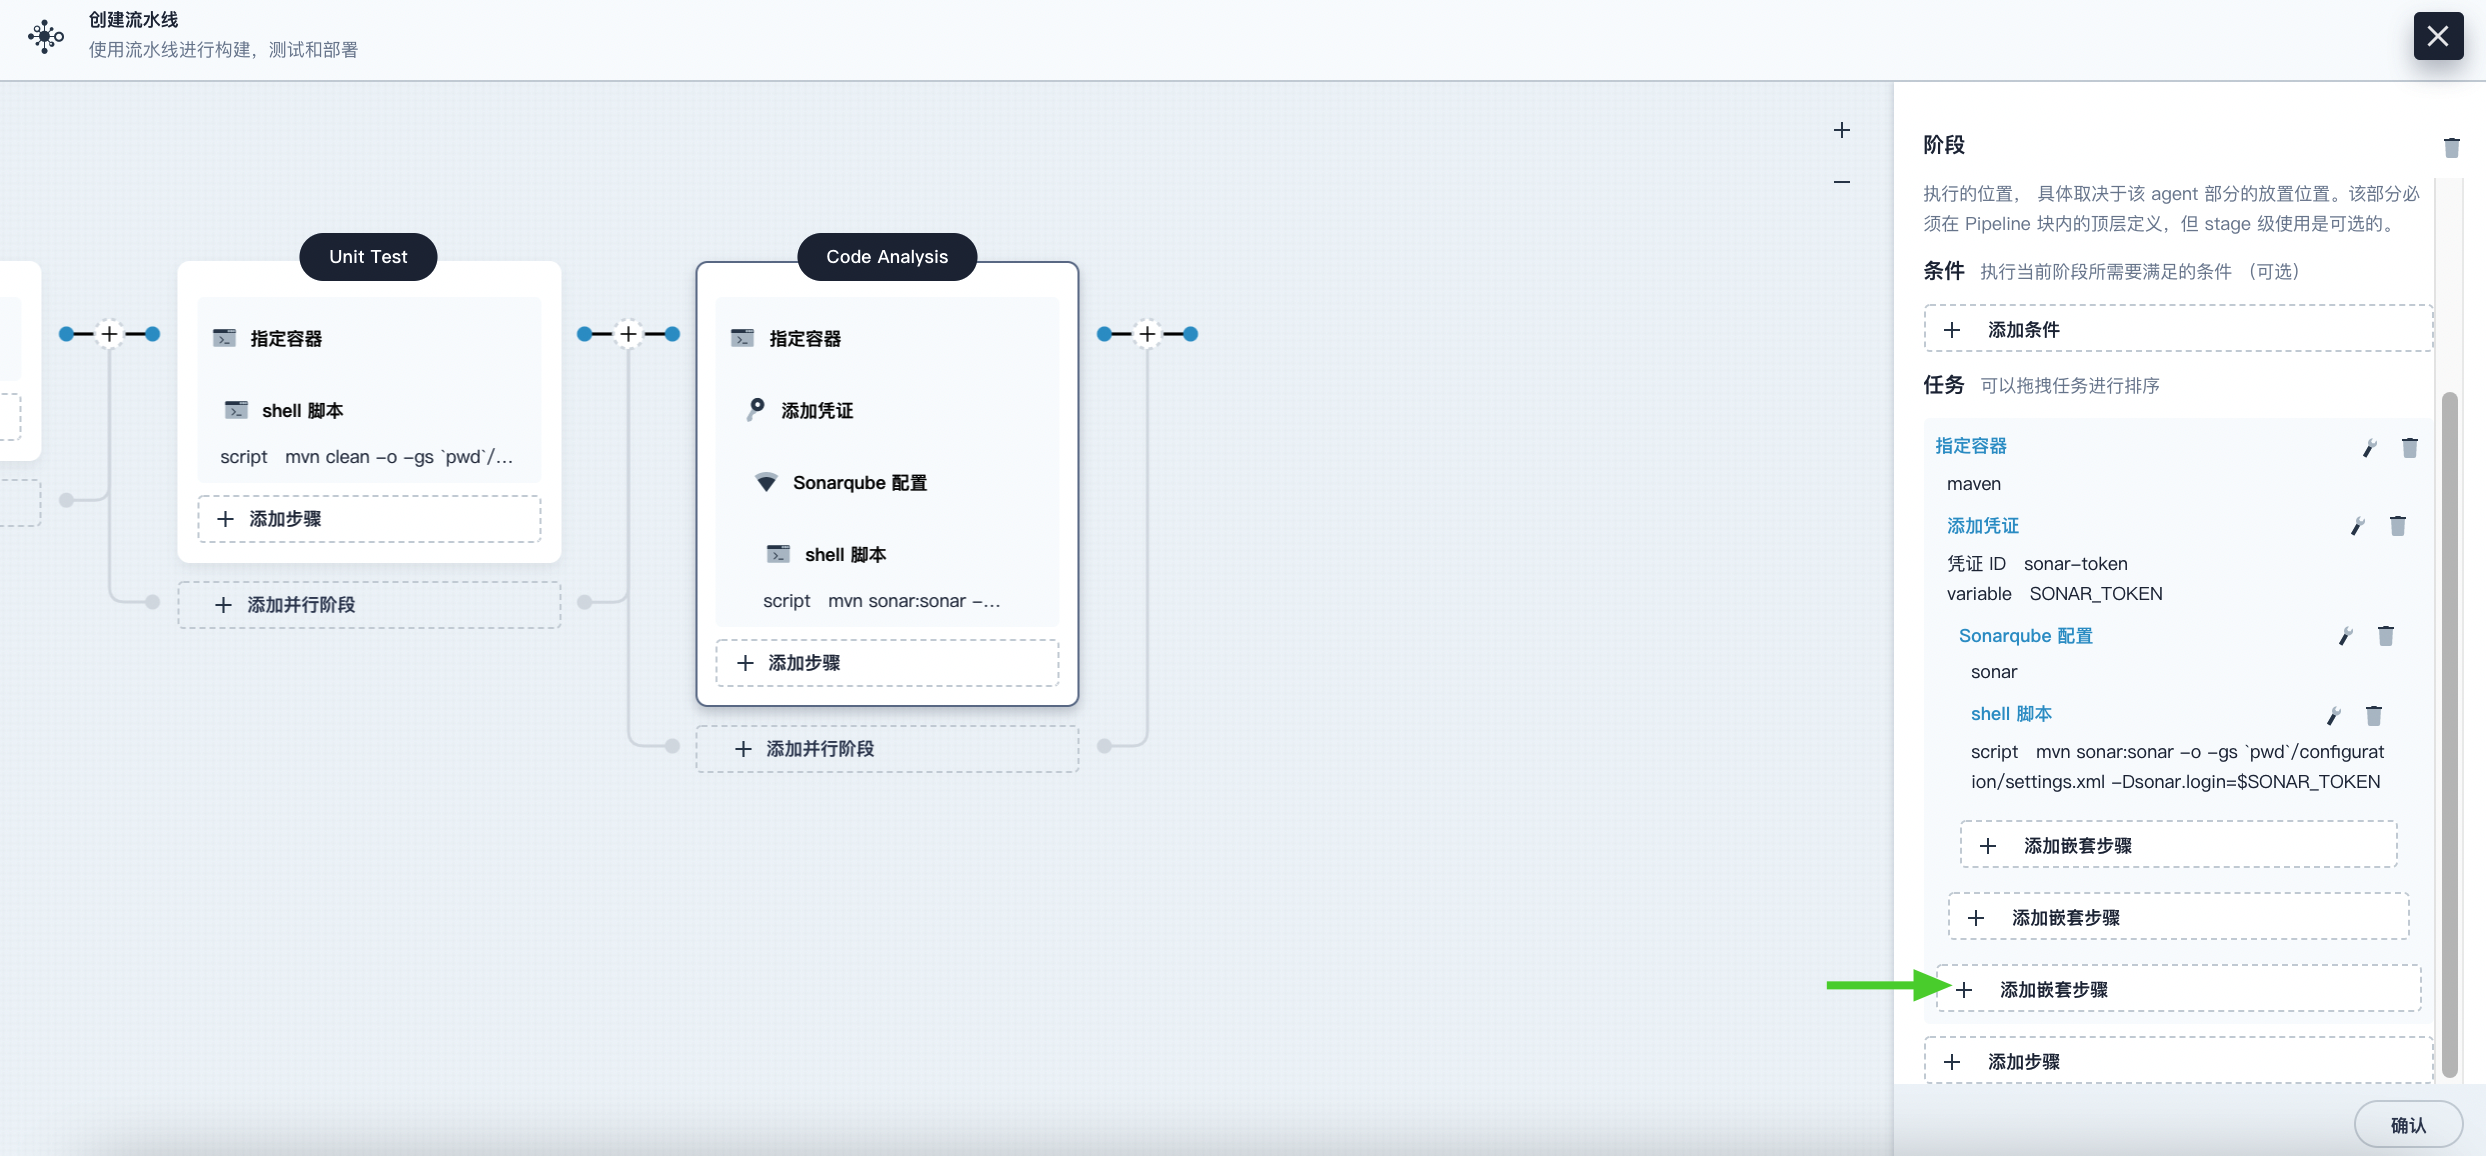The image size is (2486, 1156).
Task: Select the Code Analysis stage title
Action: (x=886, y=256)
